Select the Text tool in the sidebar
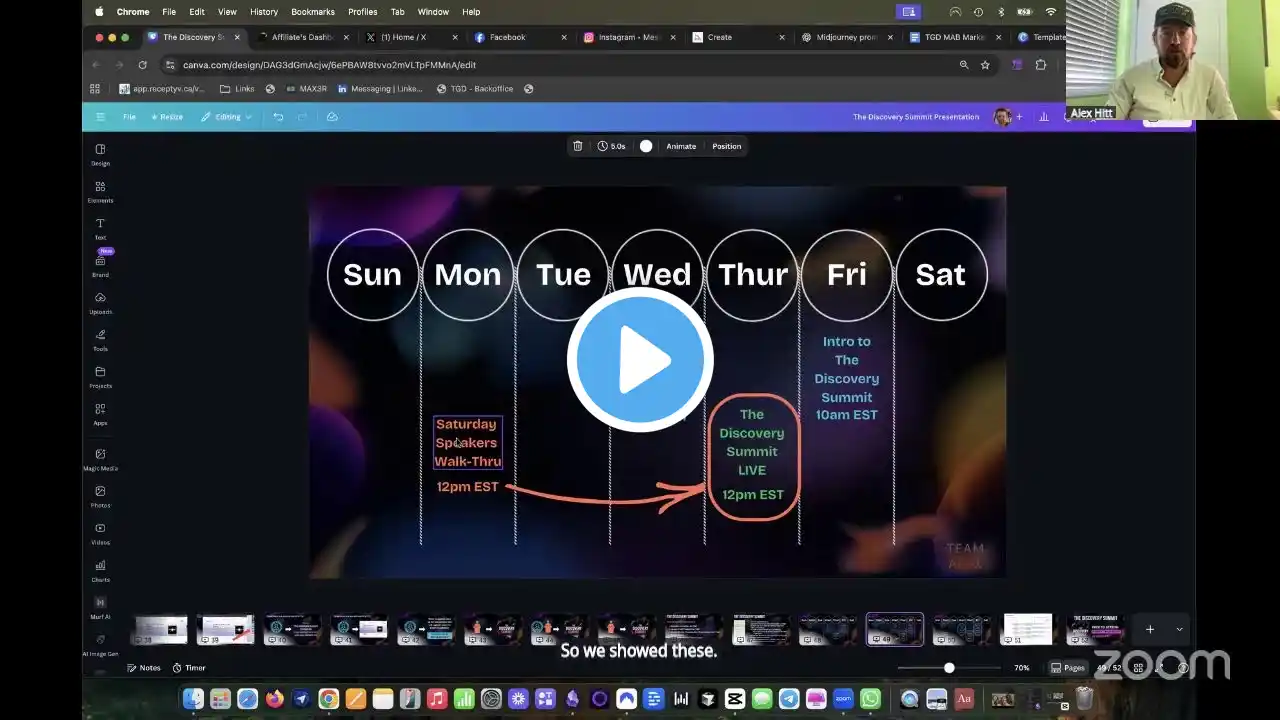1280x720 pixels. pyautogui.click(x=100, y=228)
